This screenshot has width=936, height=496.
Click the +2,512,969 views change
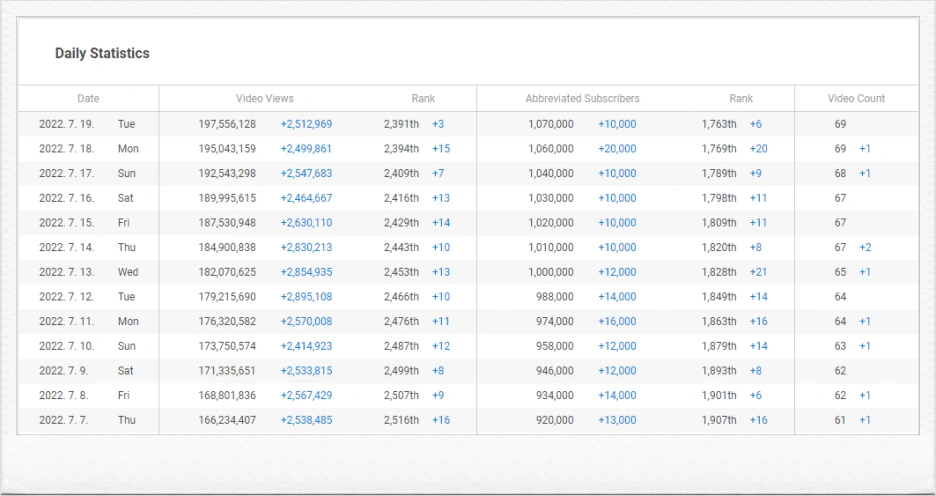point(306,124)
